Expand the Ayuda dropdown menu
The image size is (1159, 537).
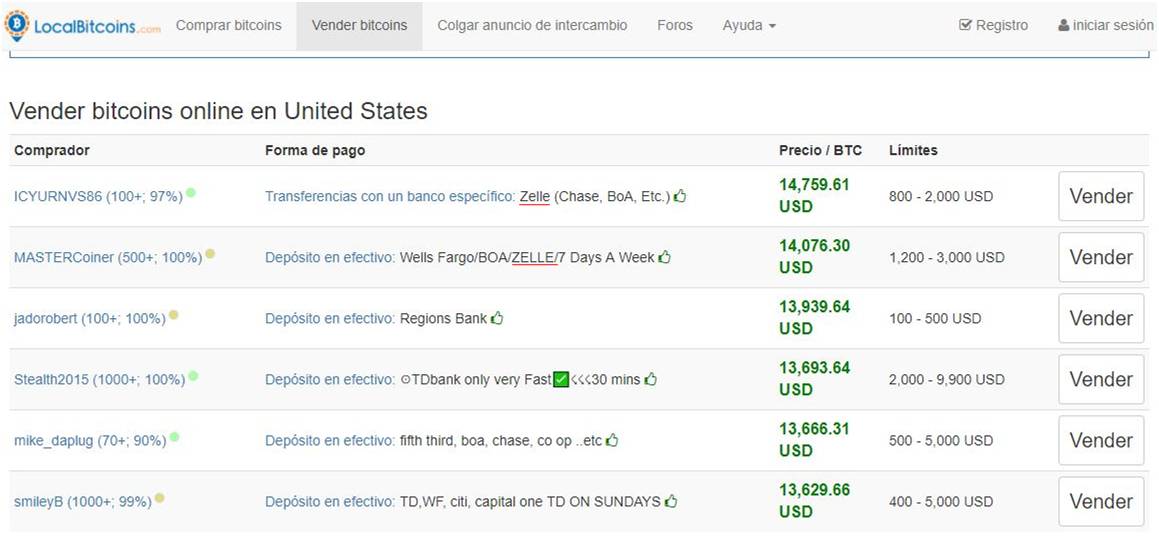749,26
